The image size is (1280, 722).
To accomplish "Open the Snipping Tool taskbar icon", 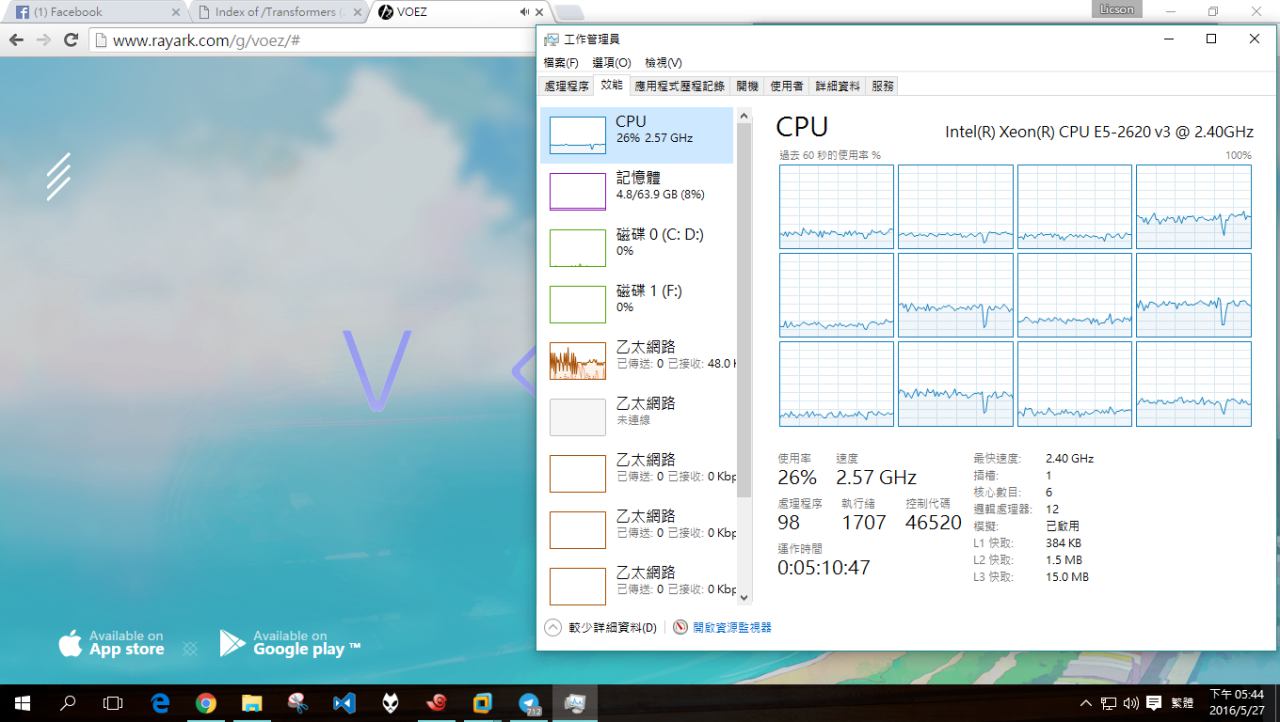I will (298, 703).
